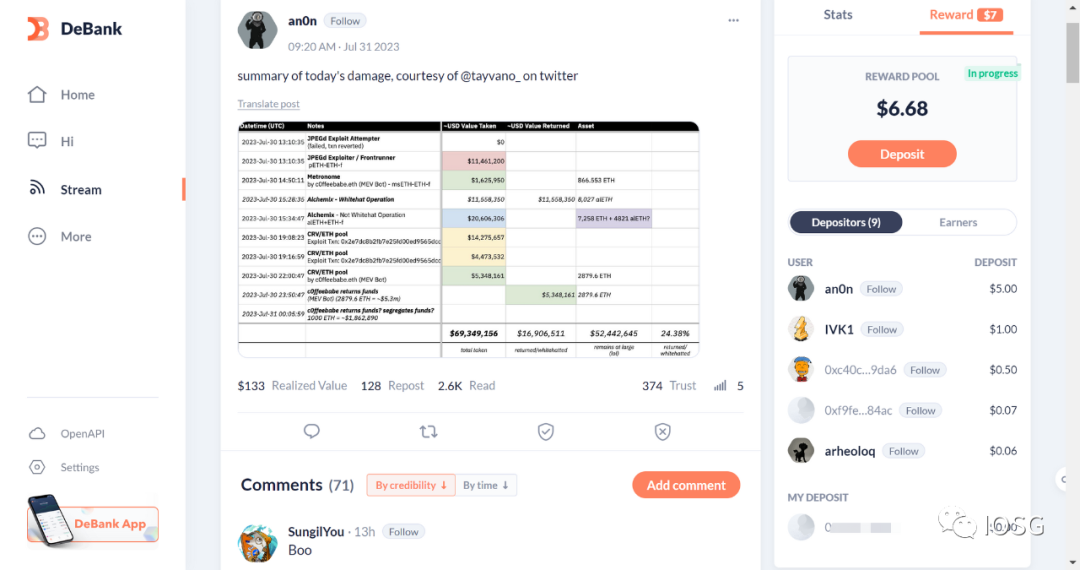The height and width of the screenshot is (570, 1080).
Task: Follow the author an0n
Action: (x=345, y=21)
